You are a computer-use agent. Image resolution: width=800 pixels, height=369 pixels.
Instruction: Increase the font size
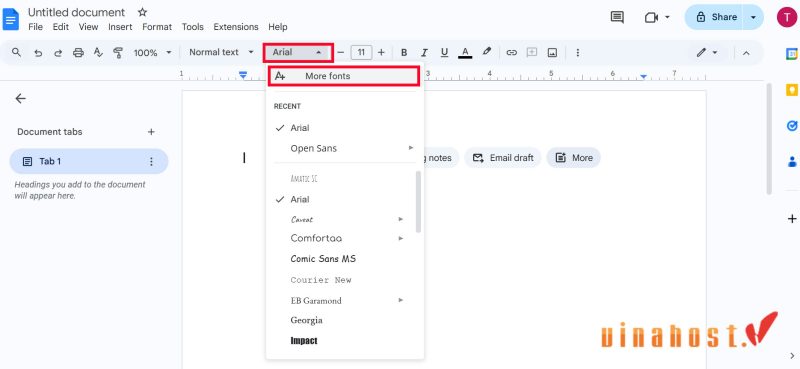click(381, 53)
